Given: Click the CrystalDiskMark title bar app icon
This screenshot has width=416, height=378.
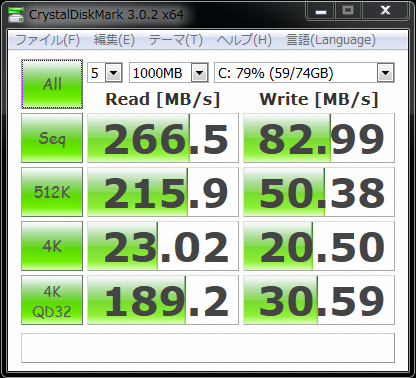Looking at the screenshot, I should coord(16,14).
